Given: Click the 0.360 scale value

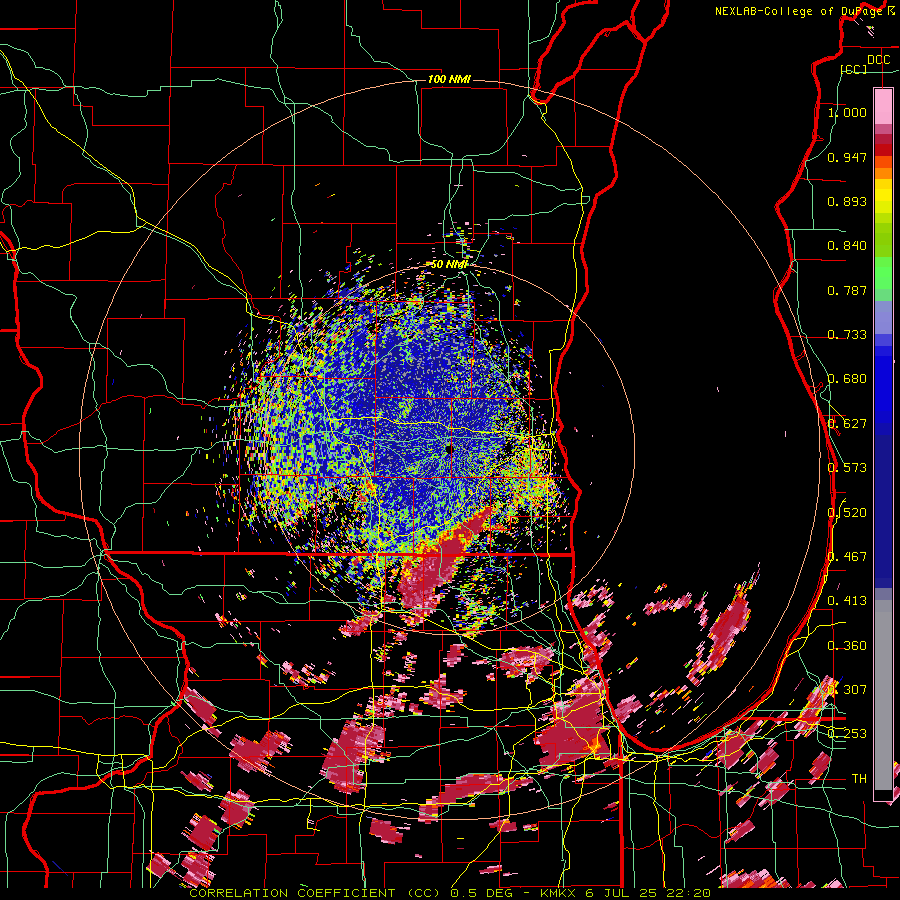Looking at the screenshot, I should click(x=847, y=646).
